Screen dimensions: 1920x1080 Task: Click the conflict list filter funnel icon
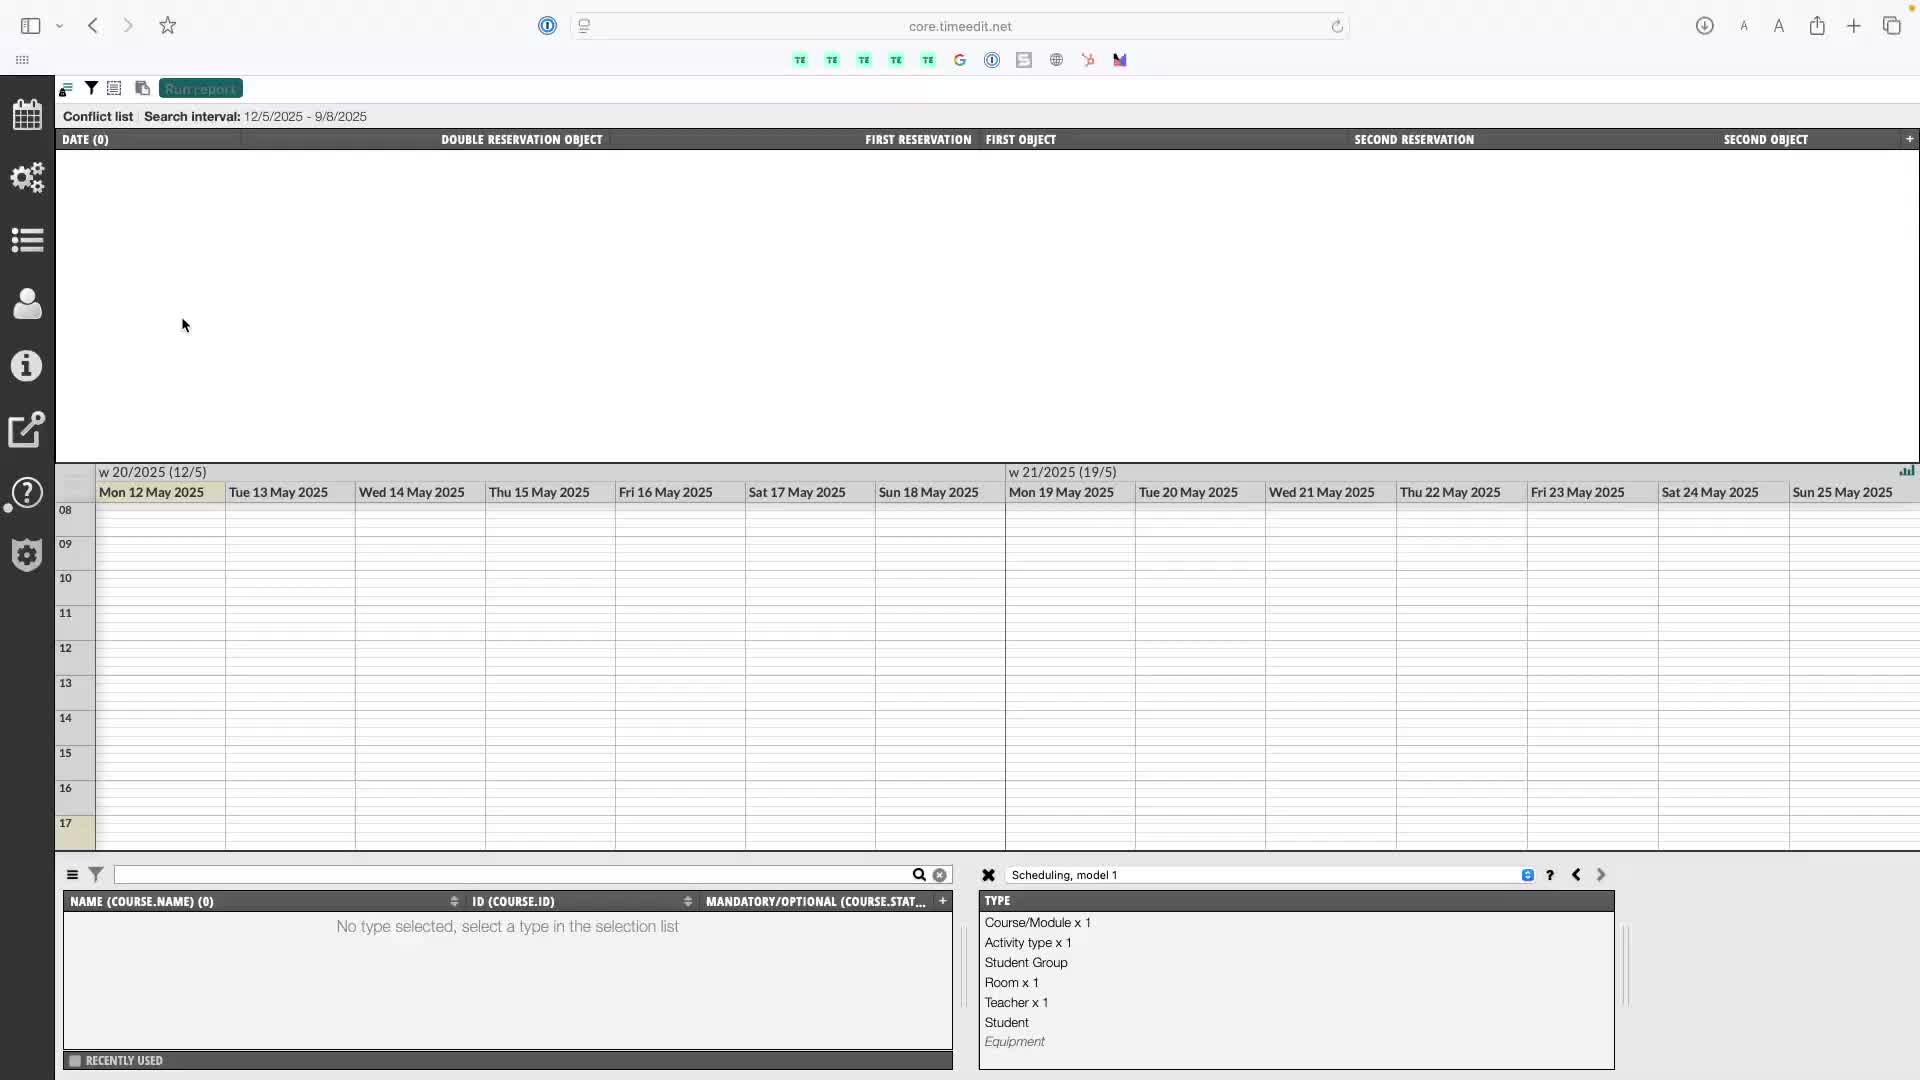(91, 88)
